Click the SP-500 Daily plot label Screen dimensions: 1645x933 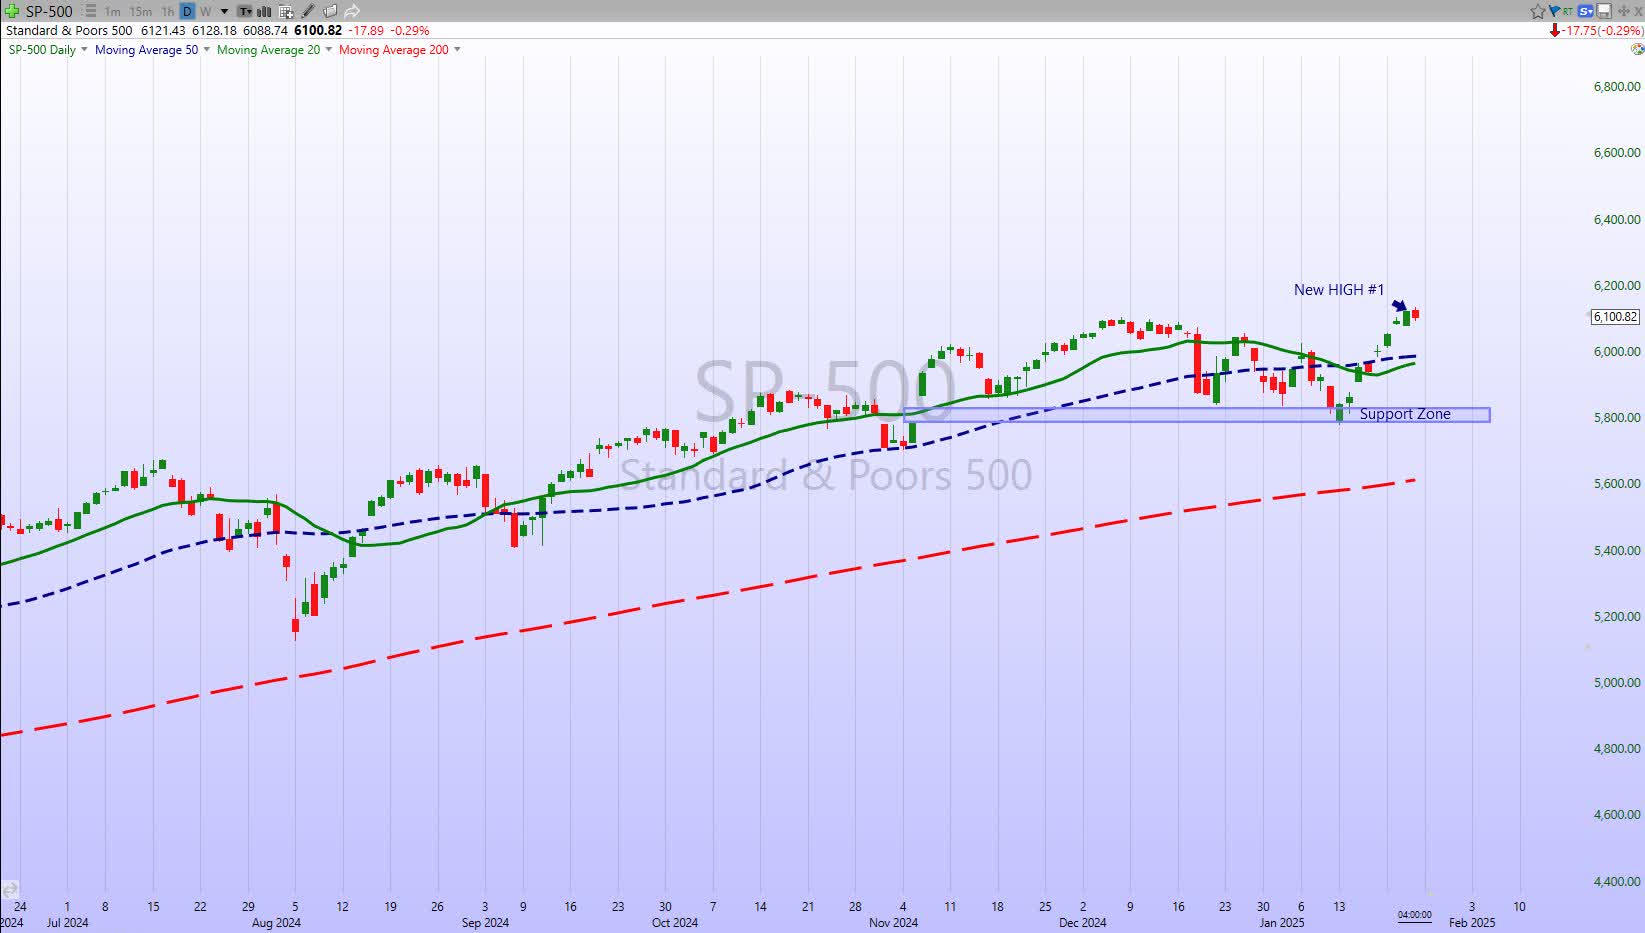(42, 50)
